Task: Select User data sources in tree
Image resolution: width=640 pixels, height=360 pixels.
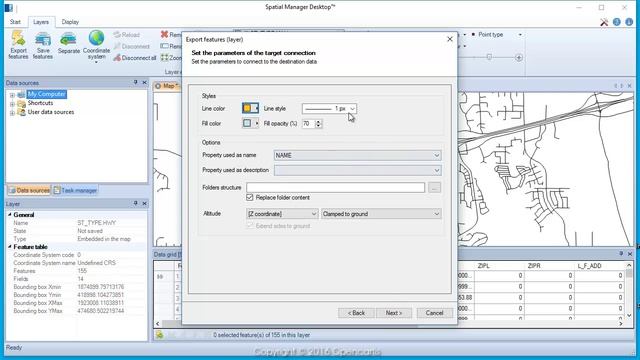Action: (51, 112)
